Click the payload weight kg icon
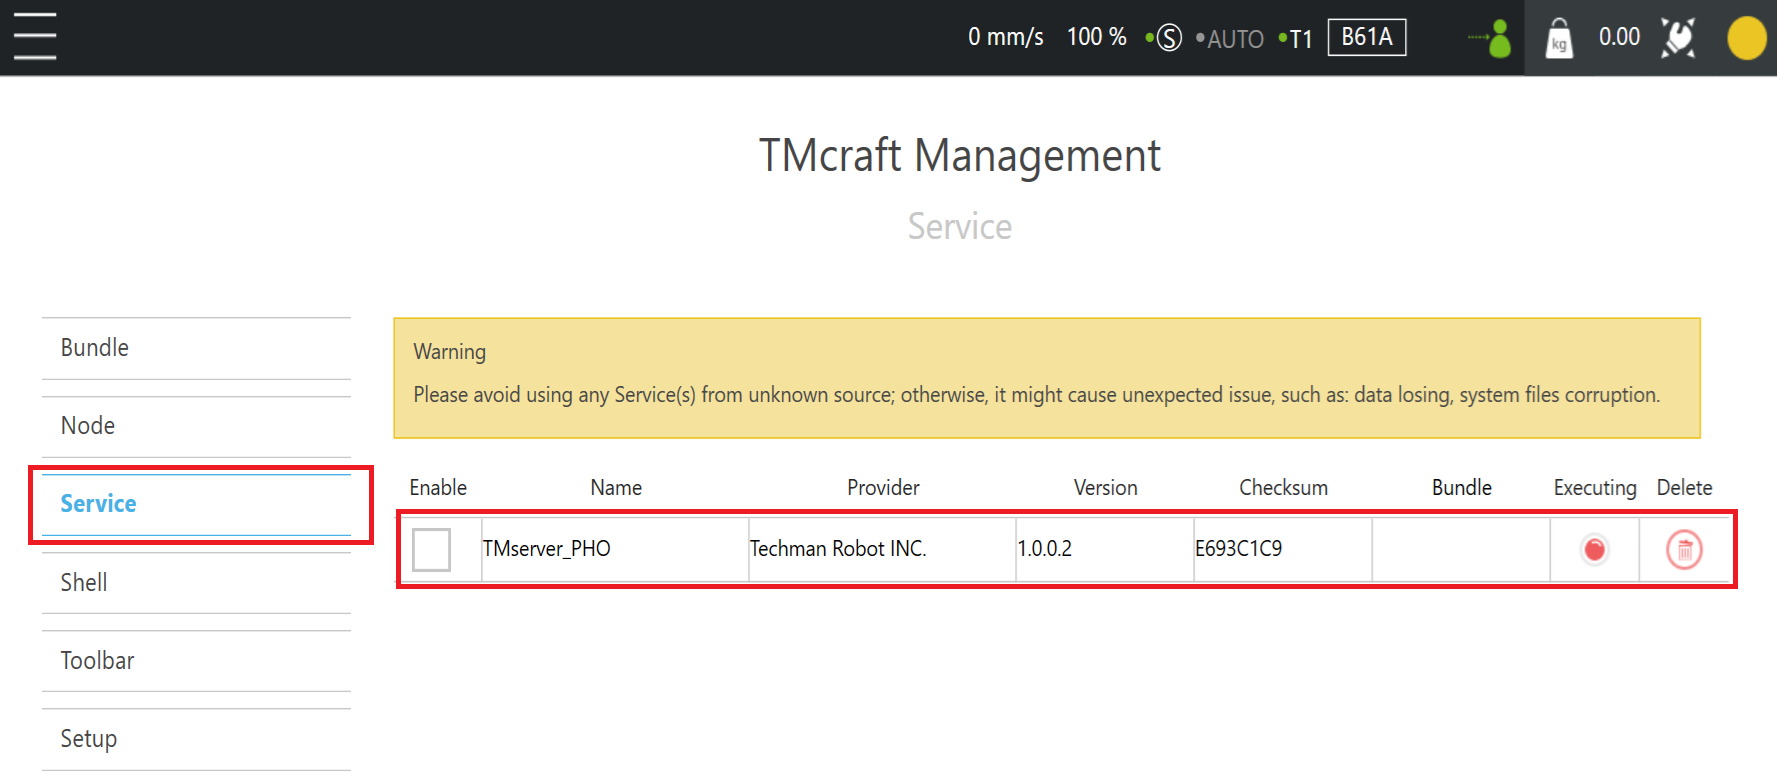This screenshot has width=1777, height=778. click(1559, 38)
